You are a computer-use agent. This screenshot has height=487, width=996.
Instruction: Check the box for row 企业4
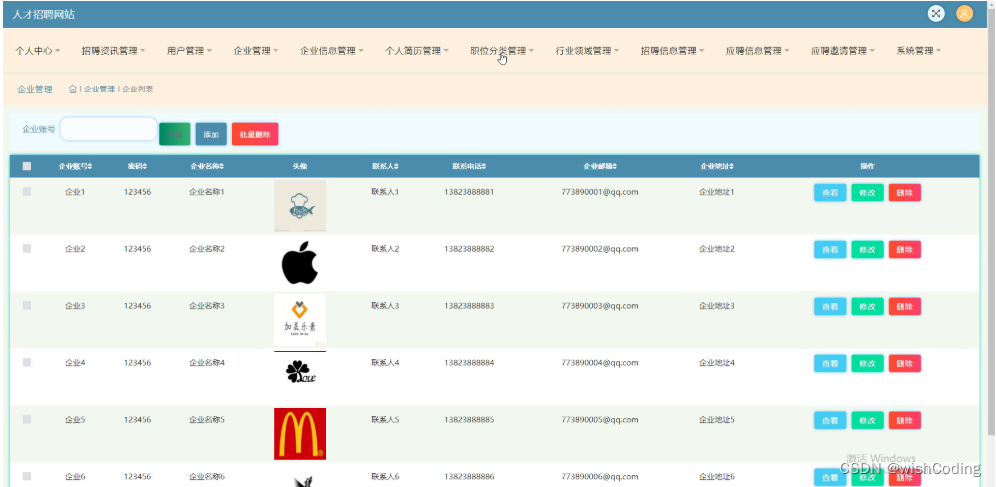pos(27,362)
